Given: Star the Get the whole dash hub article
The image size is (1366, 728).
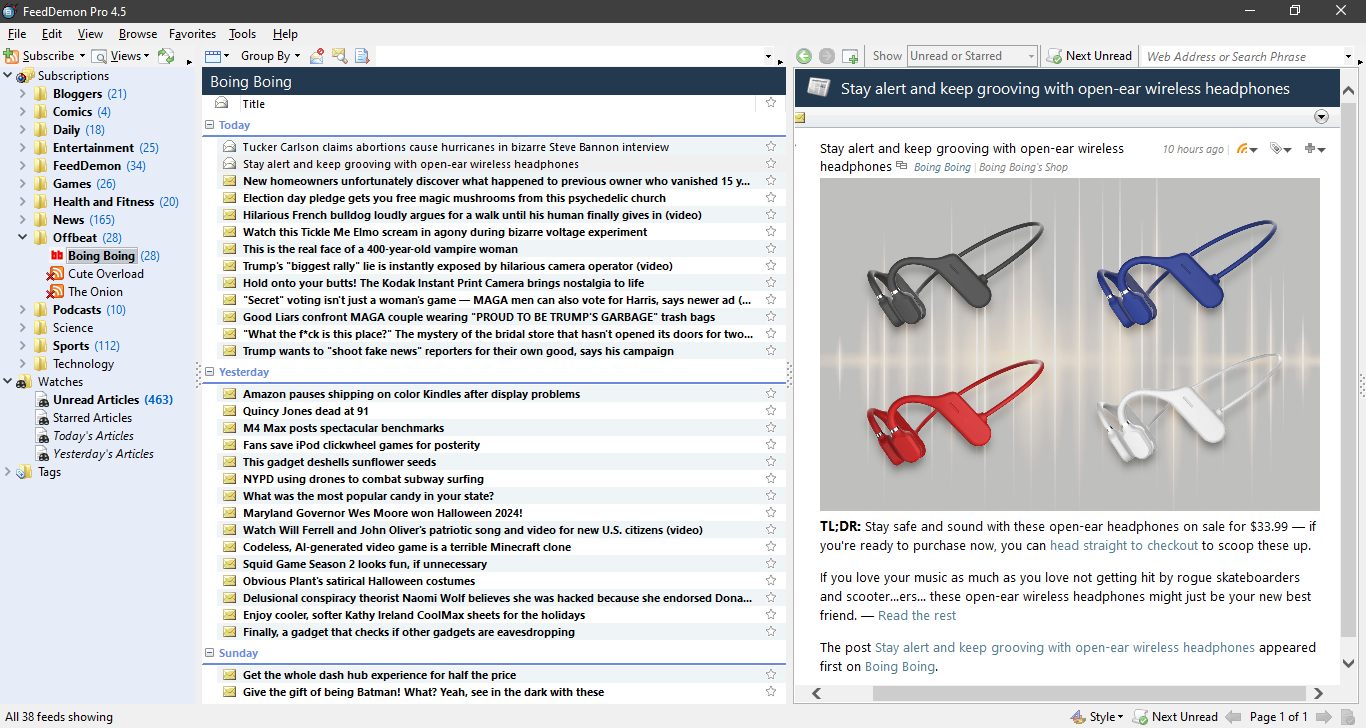Looking at the screenshot, I should (x=770, y=675).
